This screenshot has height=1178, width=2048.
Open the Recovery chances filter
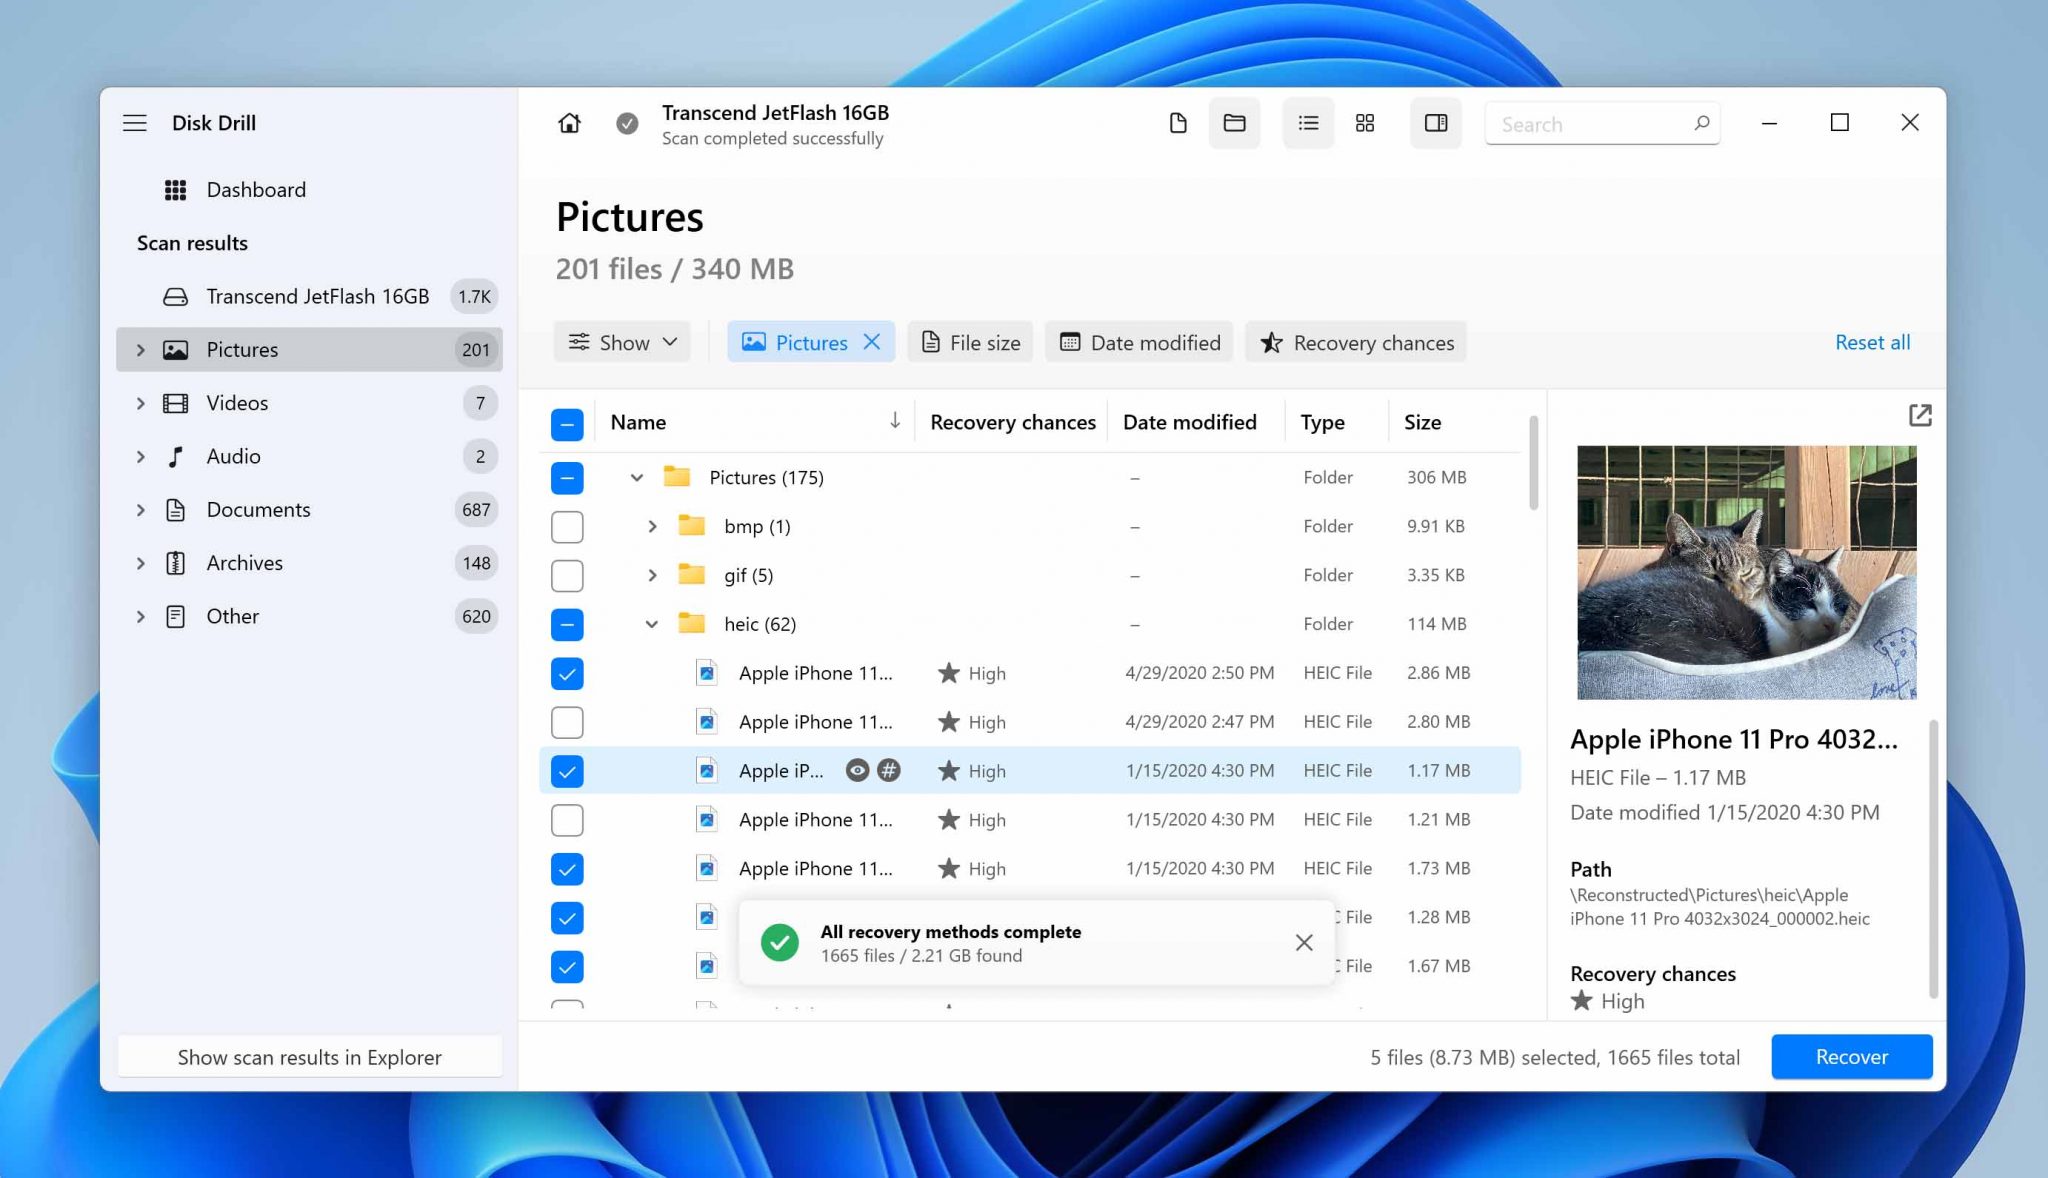(1356, 343)
